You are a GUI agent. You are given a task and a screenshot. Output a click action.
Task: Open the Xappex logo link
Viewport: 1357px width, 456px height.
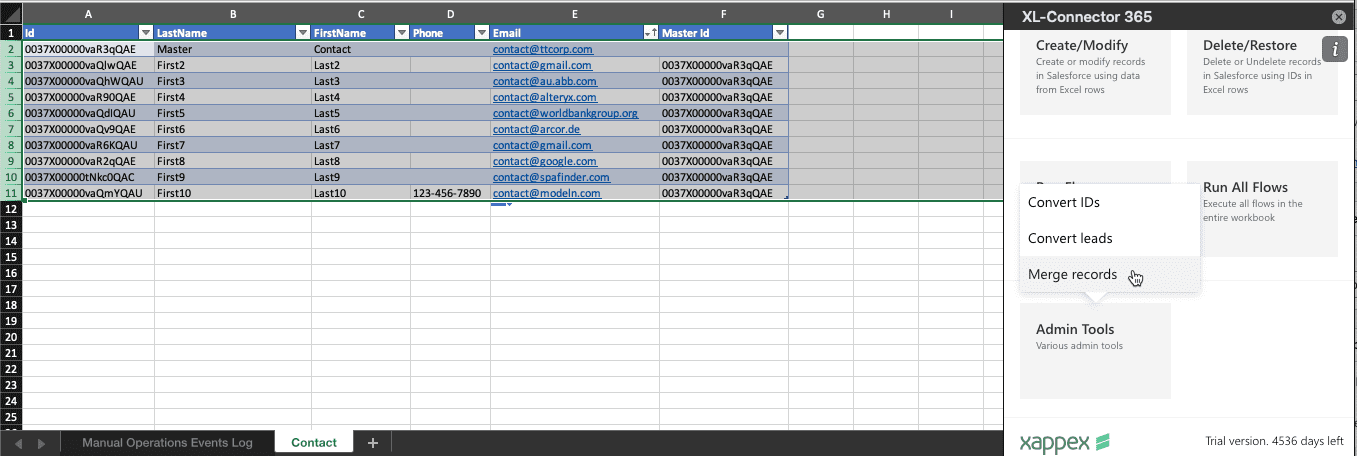(1064, 442)
